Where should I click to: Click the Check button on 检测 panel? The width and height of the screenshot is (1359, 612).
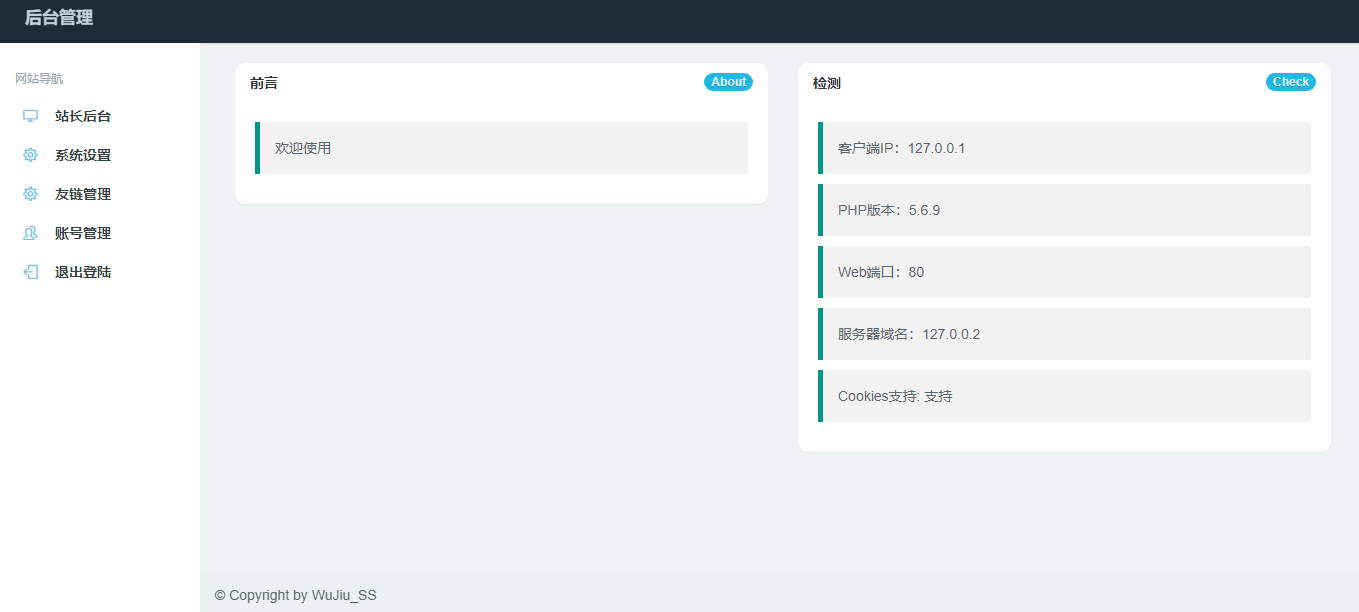(1290, 81)
